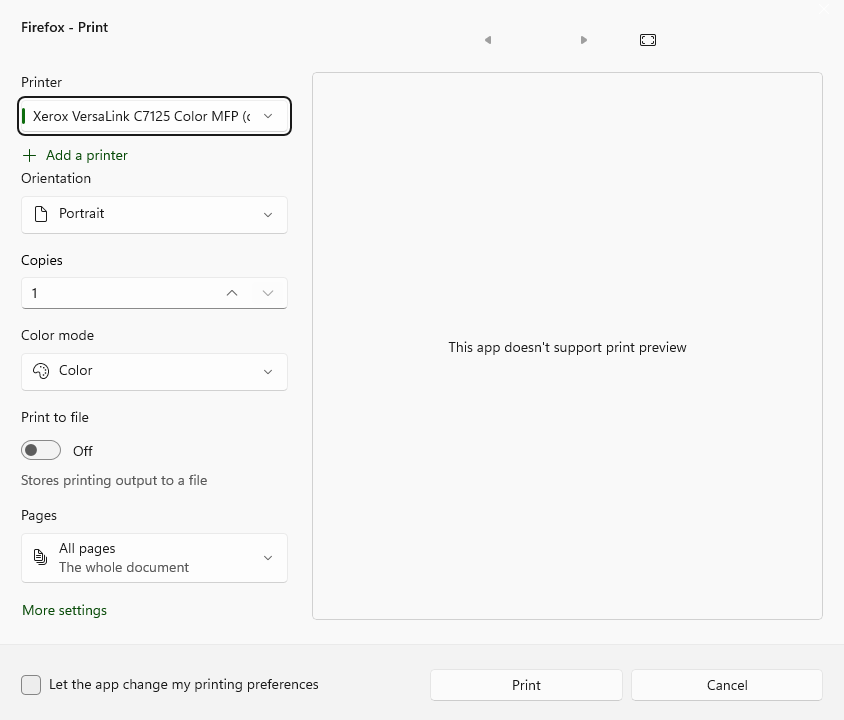Click the All pages document icon
Image resolution: width=844 pixels, height=720 pixels.
[40, 557]
